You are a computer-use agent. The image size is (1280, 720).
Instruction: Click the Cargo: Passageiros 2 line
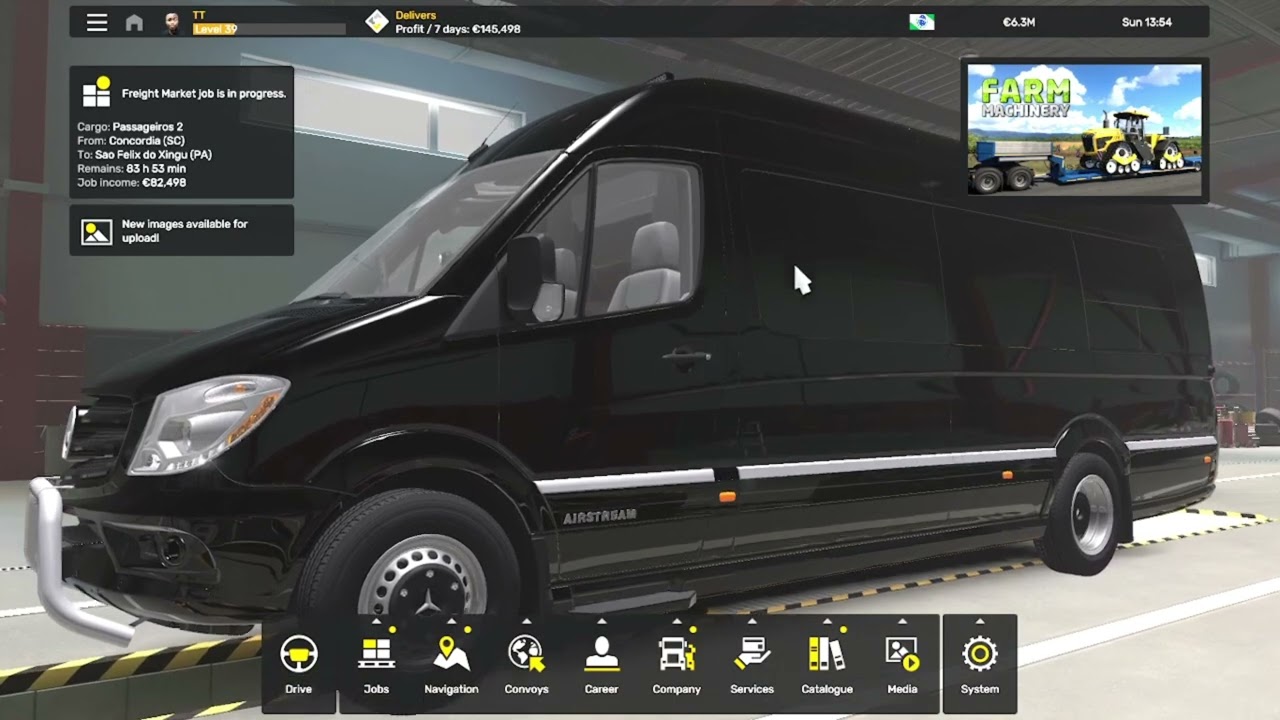pos(130,127)
